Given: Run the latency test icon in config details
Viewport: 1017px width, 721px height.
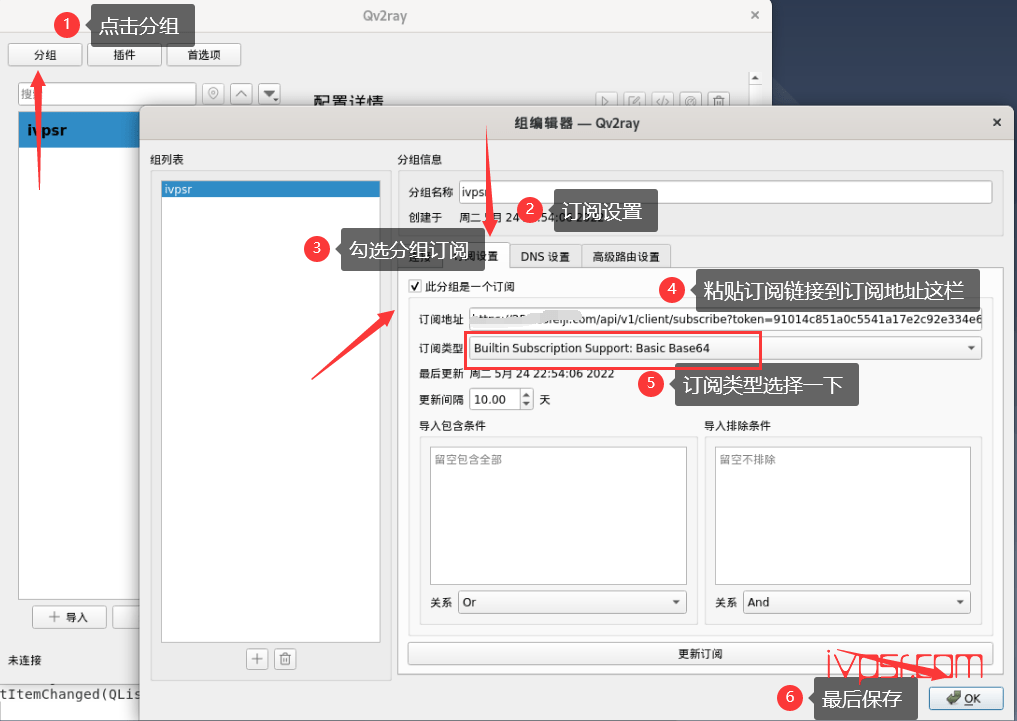Looking at the screenshot, I should point(691,100).
